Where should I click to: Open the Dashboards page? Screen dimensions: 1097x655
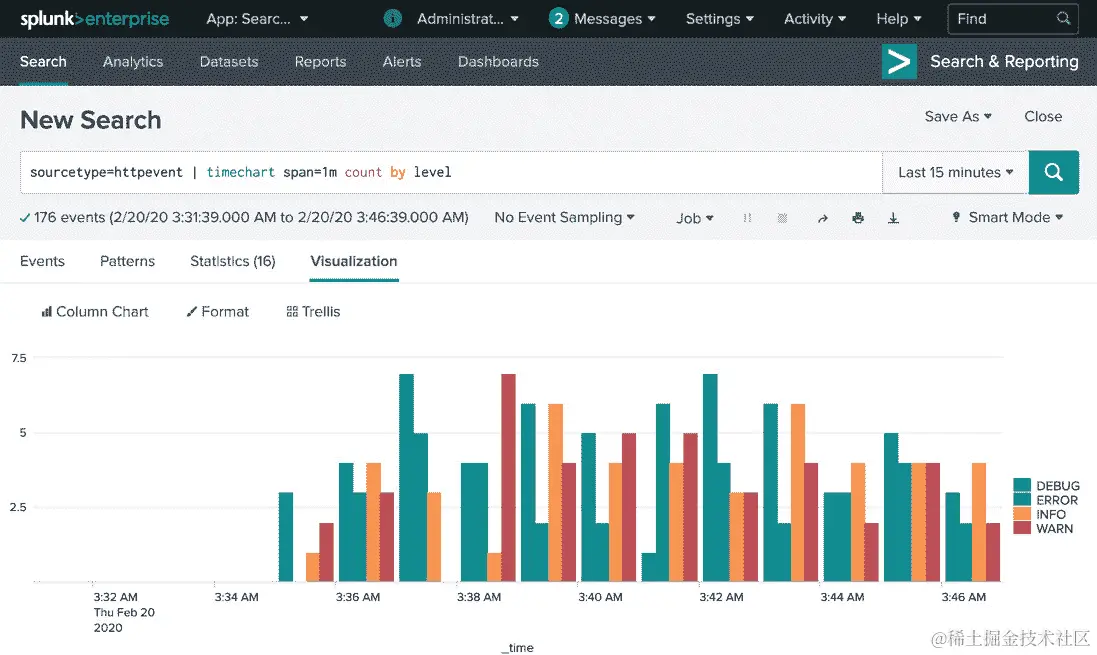pos(498,62)
